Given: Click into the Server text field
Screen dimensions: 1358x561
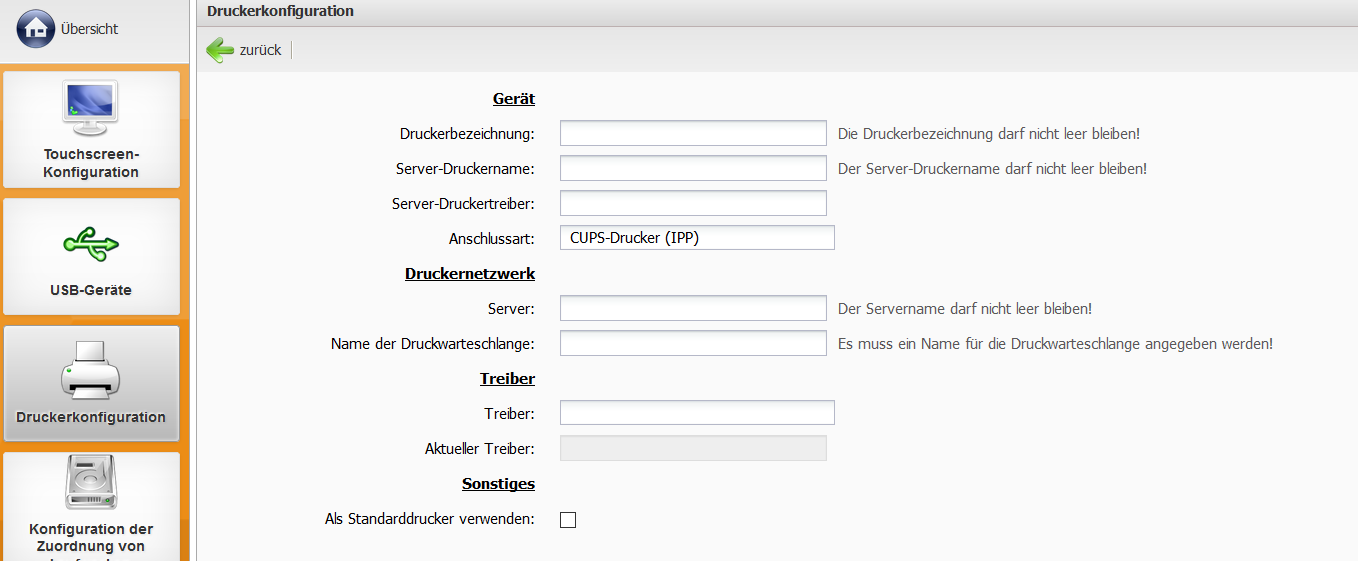Looking at the screenshot, I should coord(692,309).
